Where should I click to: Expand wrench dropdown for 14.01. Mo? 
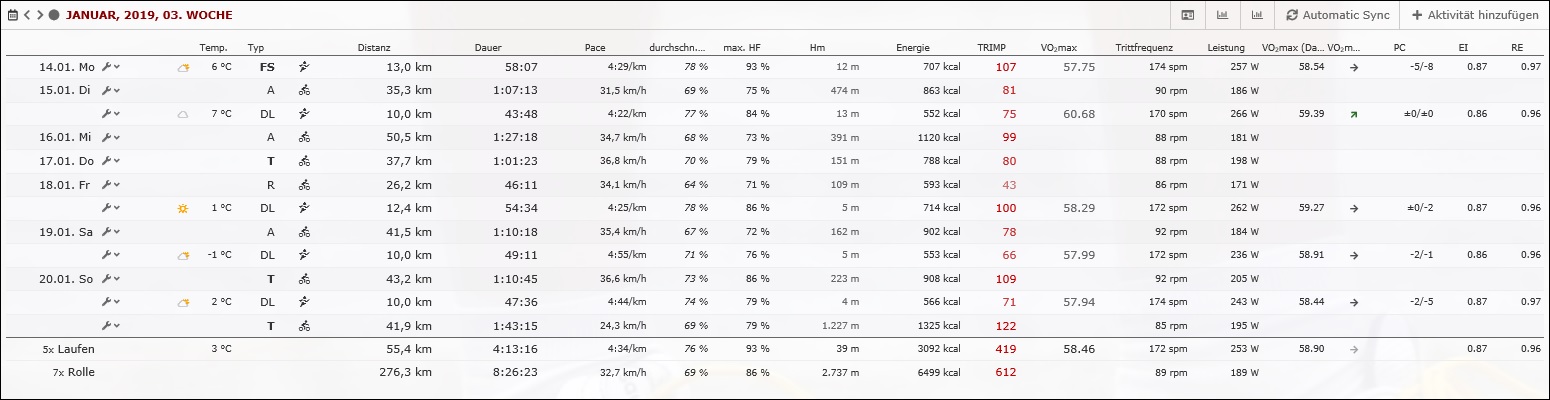[111, 67]
